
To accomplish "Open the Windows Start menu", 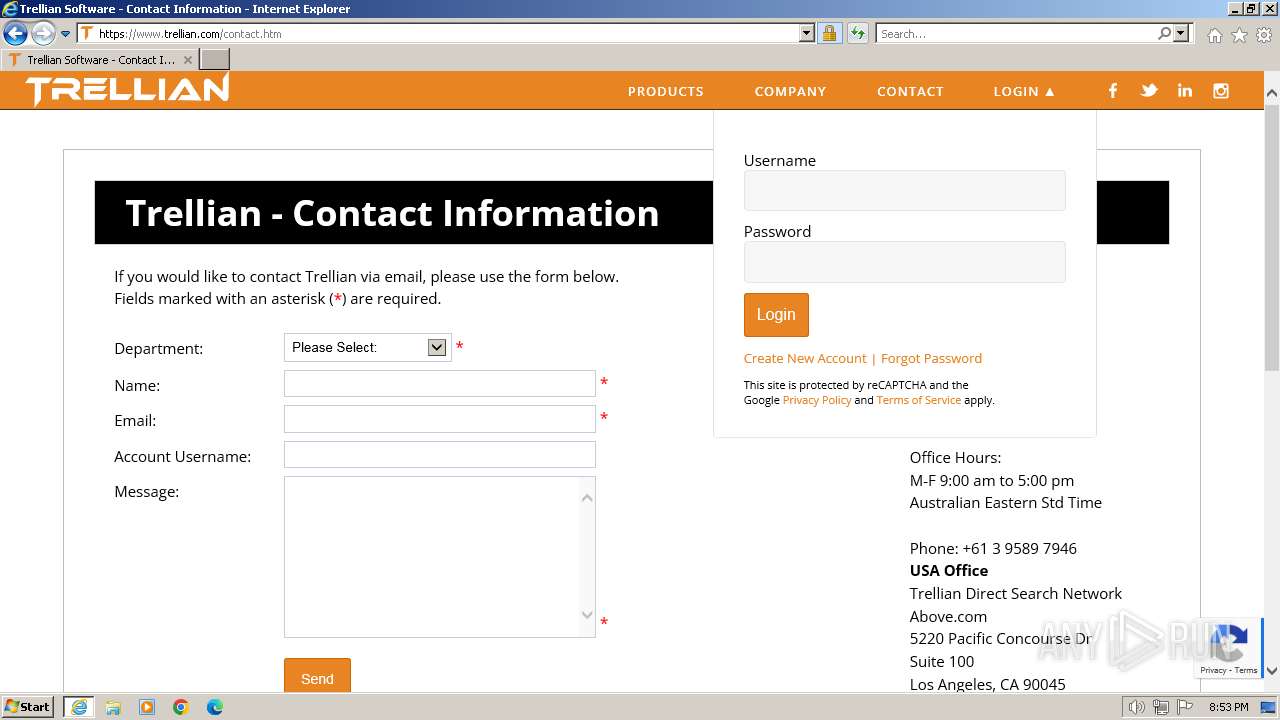I will [x=28, y=707].
